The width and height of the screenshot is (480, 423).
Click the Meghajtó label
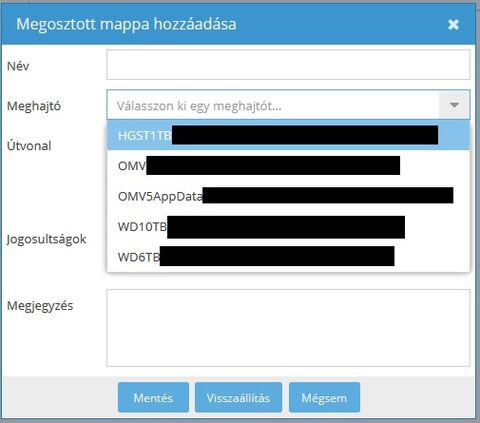click(34, 106)
